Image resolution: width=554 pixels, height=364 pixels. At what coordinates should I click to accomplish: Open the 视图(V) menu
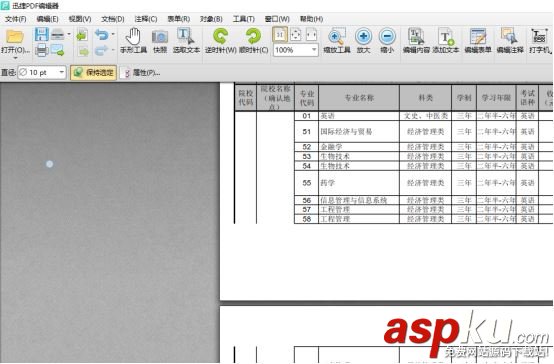pos(80,19)
